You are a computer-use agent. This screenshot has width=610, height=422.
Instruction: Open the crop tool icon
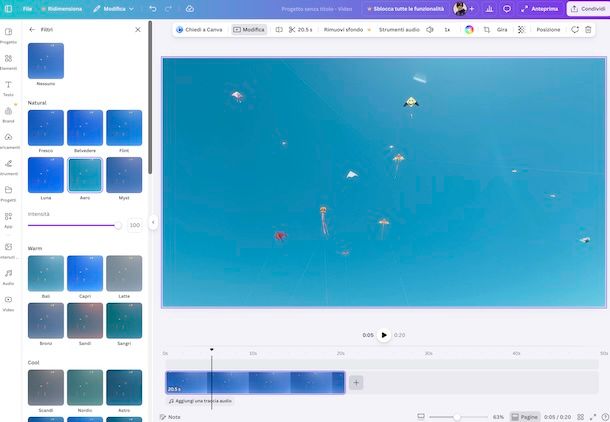pos(487,30)
